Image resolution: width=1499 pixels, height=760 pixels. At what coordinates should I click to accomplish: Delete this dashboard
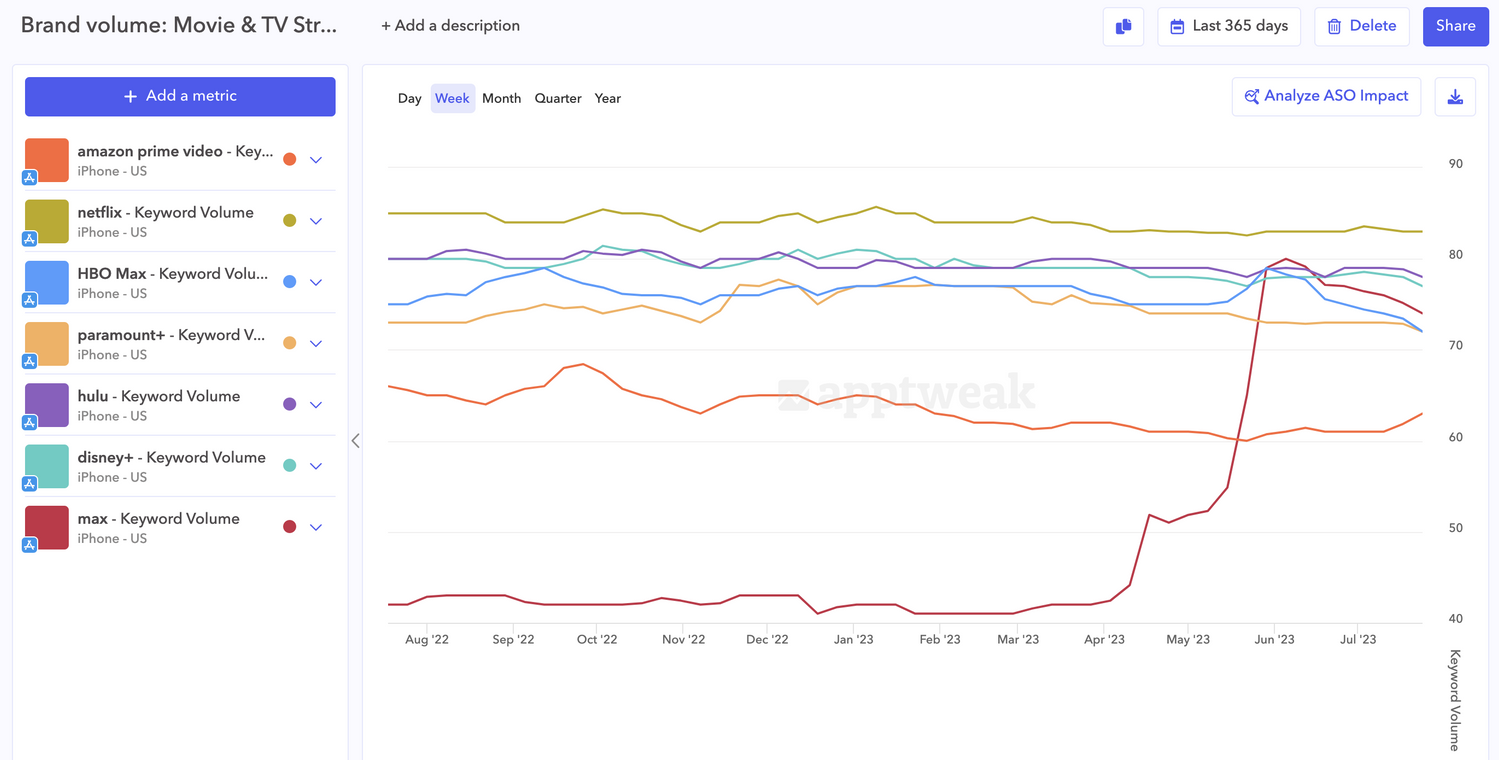point(1362,27)
